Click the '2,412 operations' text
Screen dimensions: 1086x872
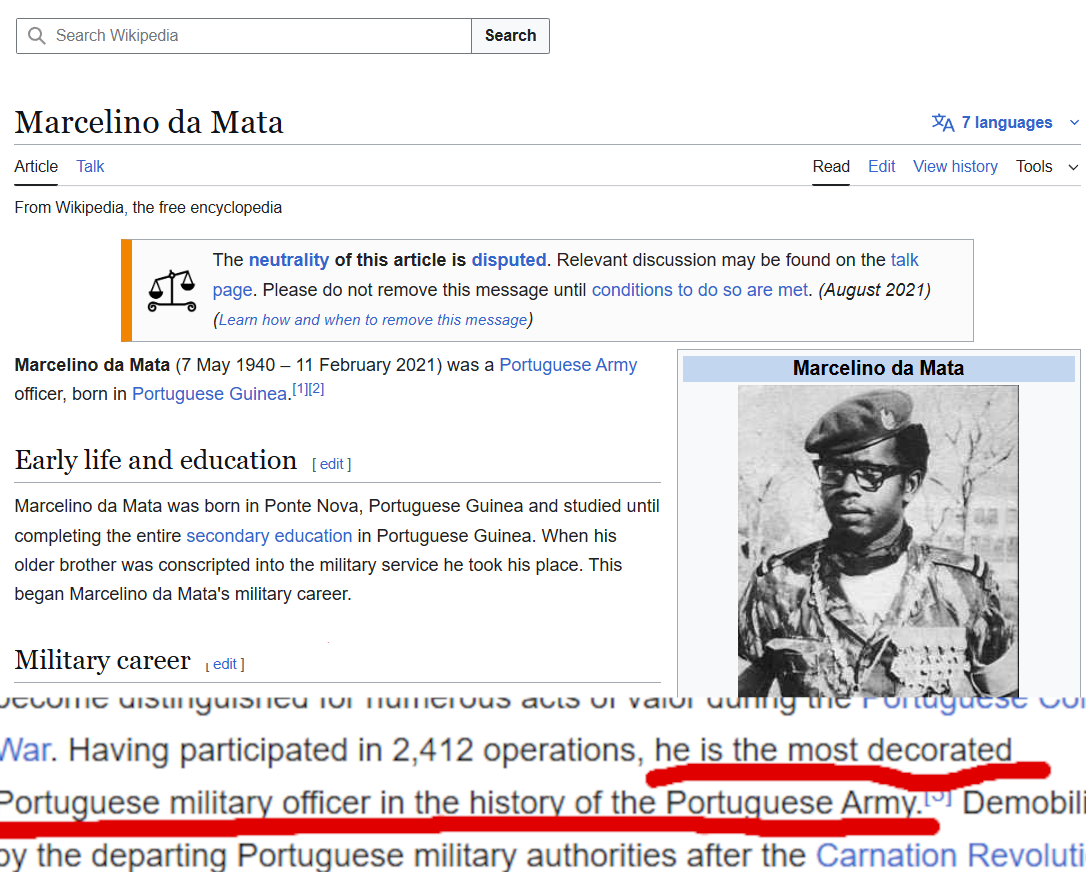click(x=514, y=750)
